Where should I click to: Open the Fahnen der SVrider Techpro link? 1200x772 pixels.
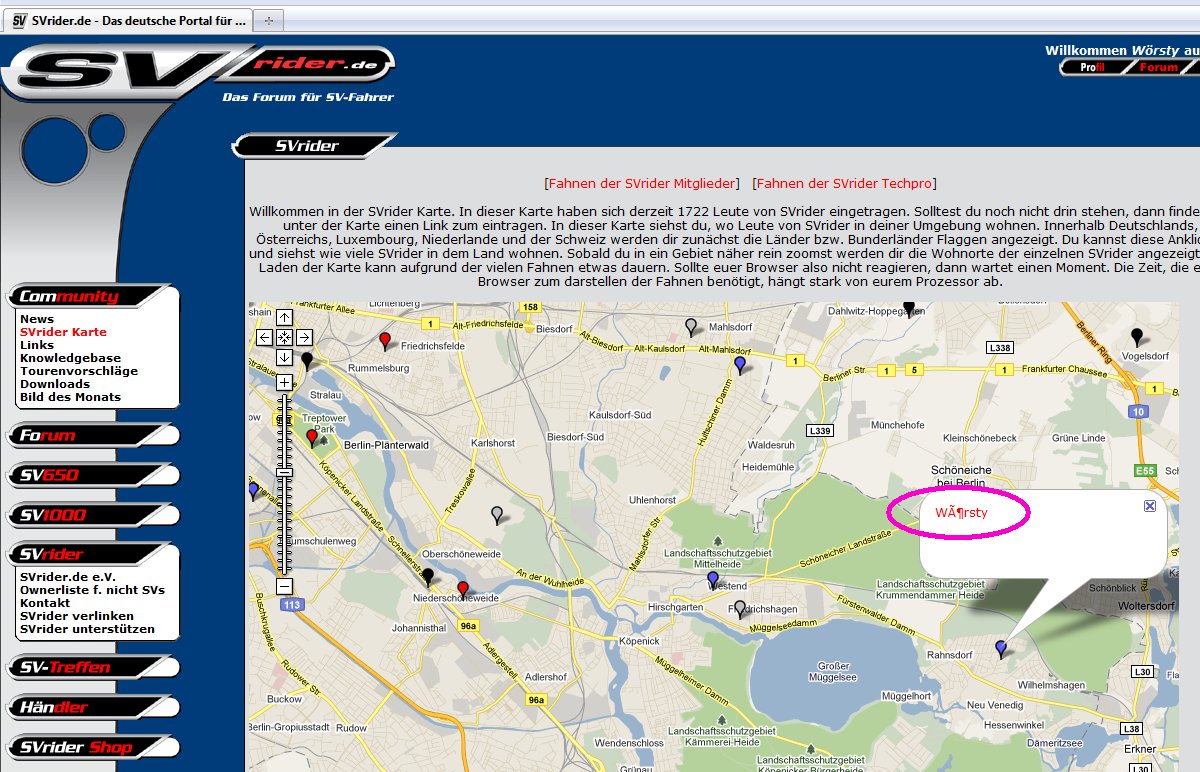[844, 184]
